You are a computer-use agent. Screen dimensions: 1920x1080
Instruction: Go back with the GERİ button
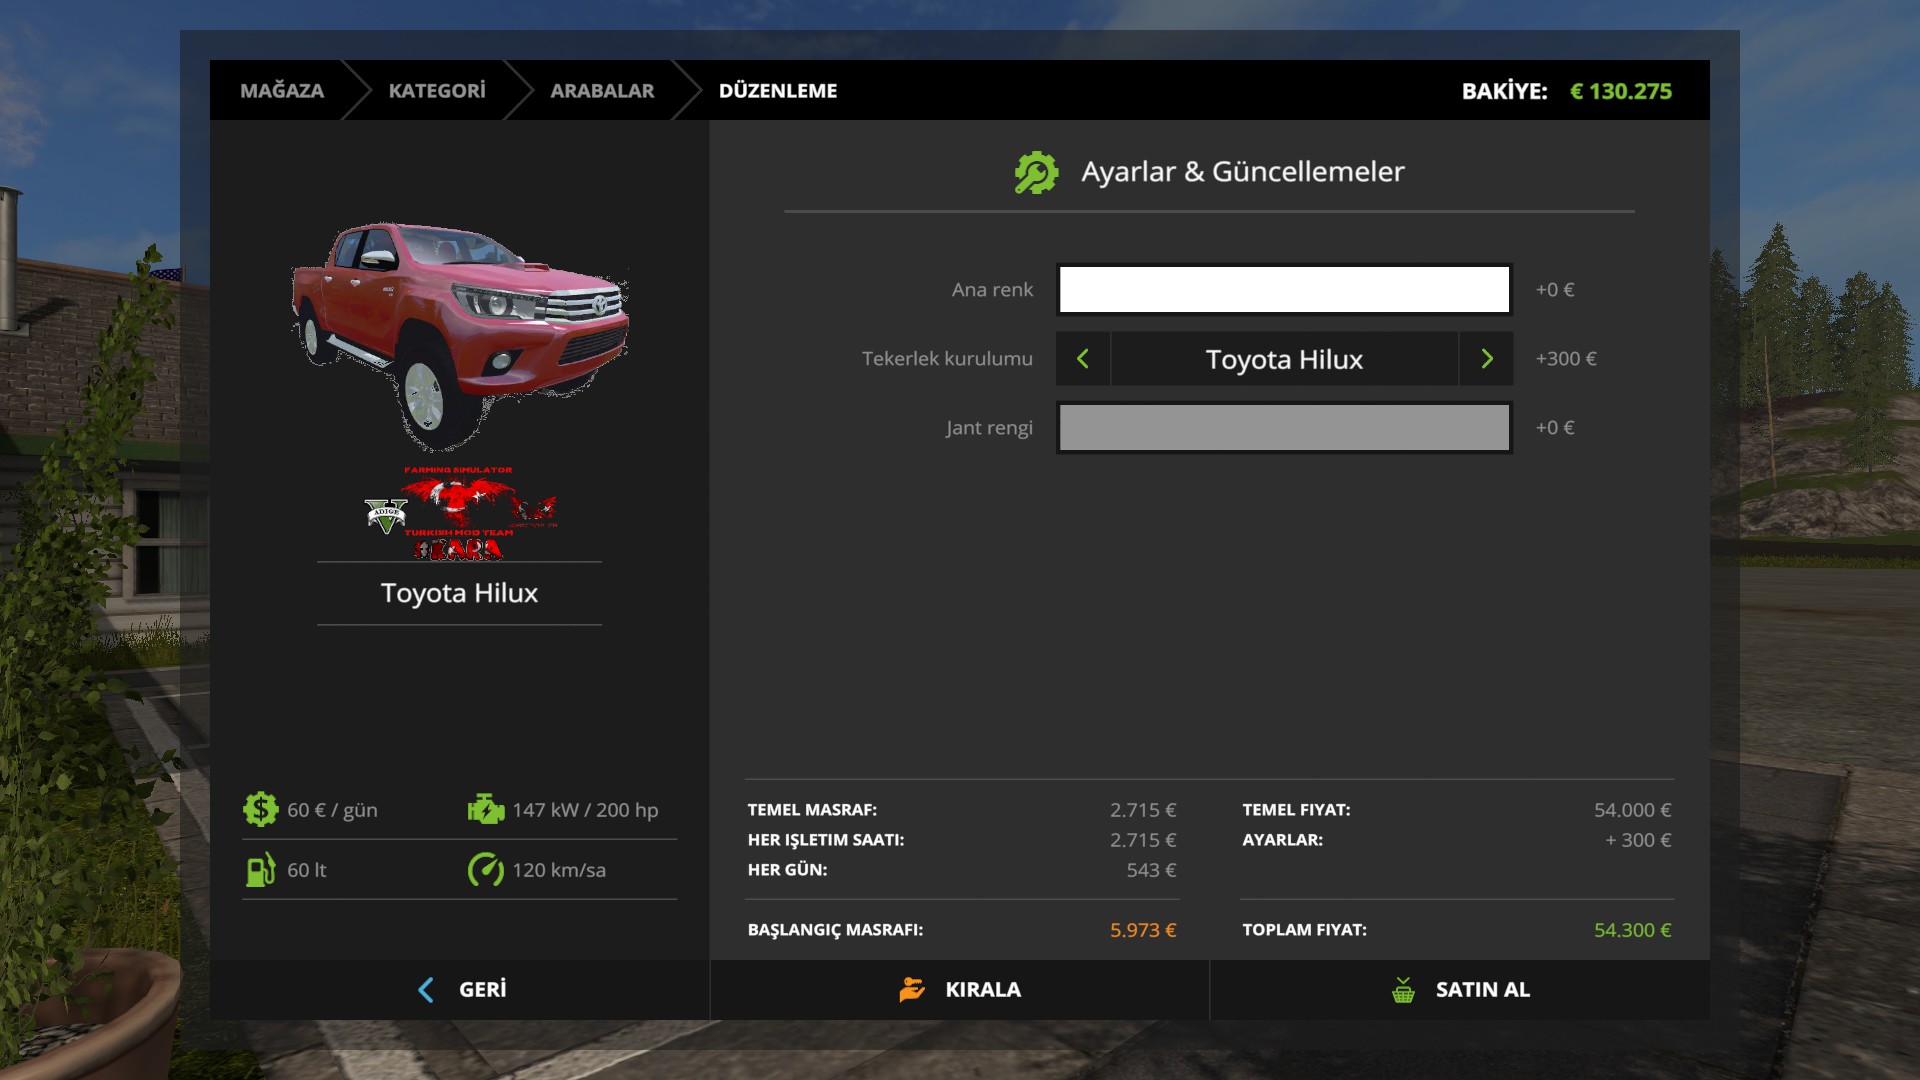[460, 990]
